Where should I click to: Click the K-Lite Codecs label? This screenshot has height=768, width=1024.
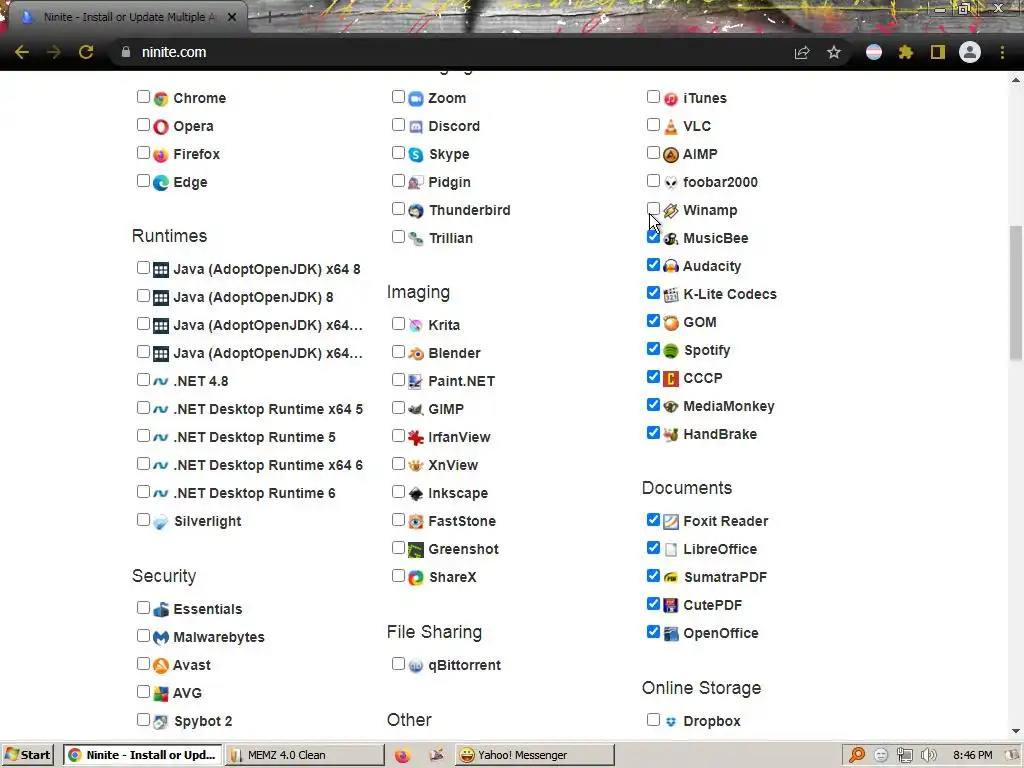tap(730, 295)
